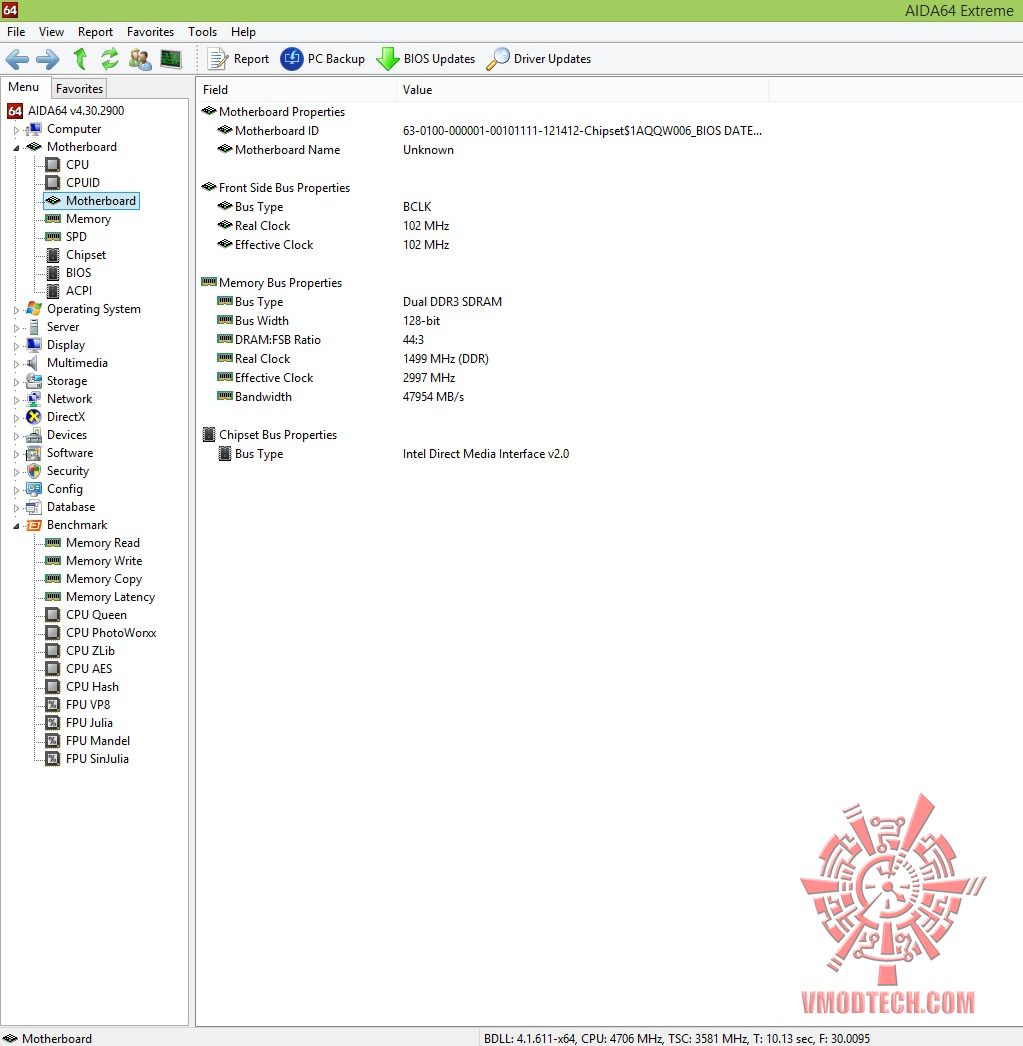Image resolution: width=1023 pixels, height=1046 pixels.
Task: Click the Field column header
Action: pos(296,89)
